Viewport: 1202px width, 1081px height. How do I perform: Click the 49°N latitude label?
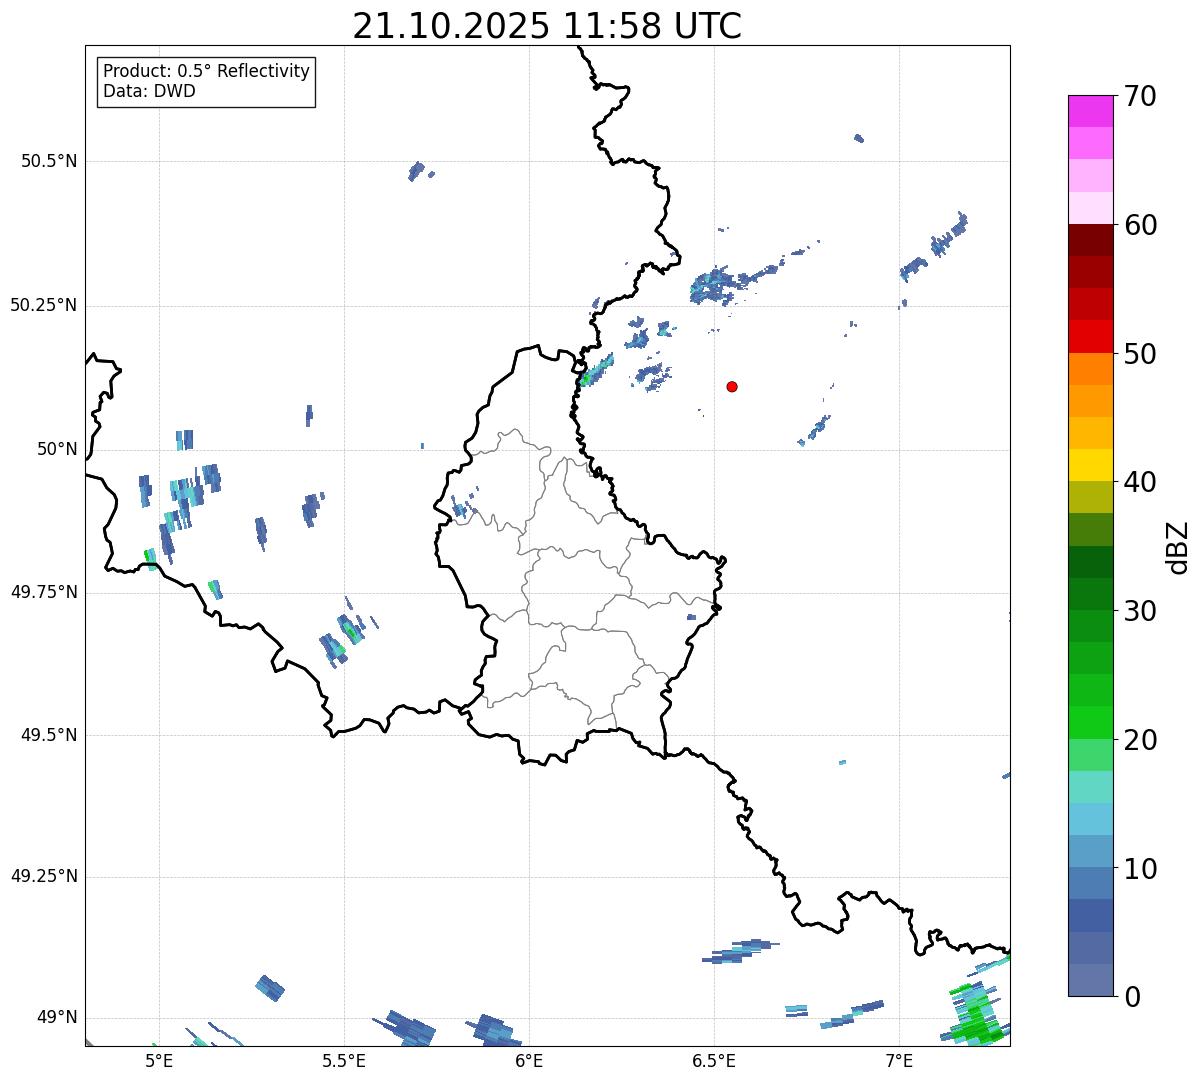tap(57, 1017)
